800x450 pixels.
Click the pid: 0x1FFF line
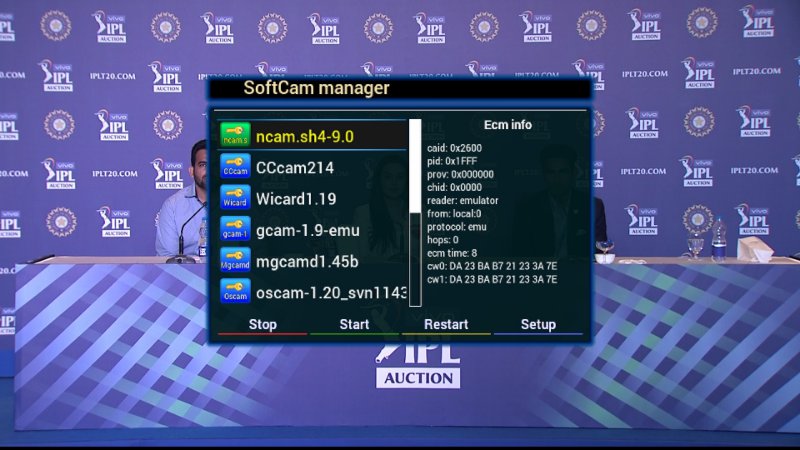(x=452, y=161)
